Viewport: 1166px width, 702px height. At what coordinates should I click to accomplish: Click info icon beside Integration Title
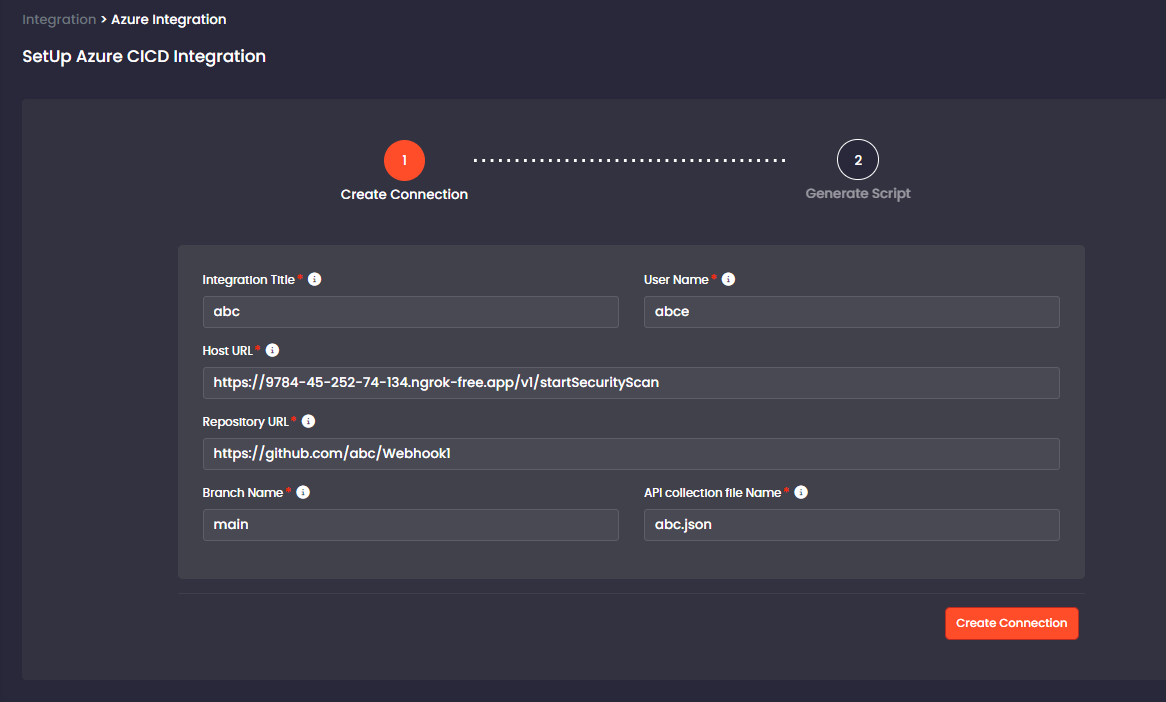pyautogui.click(x=315, y=279)
